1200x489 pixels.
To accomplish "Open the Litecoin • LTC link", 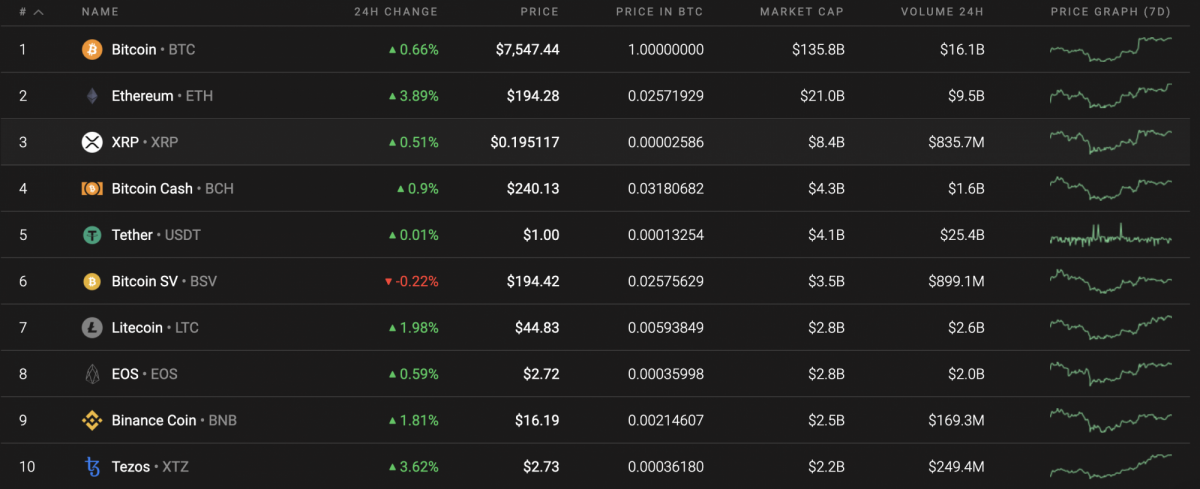I will tap(155, 327).
